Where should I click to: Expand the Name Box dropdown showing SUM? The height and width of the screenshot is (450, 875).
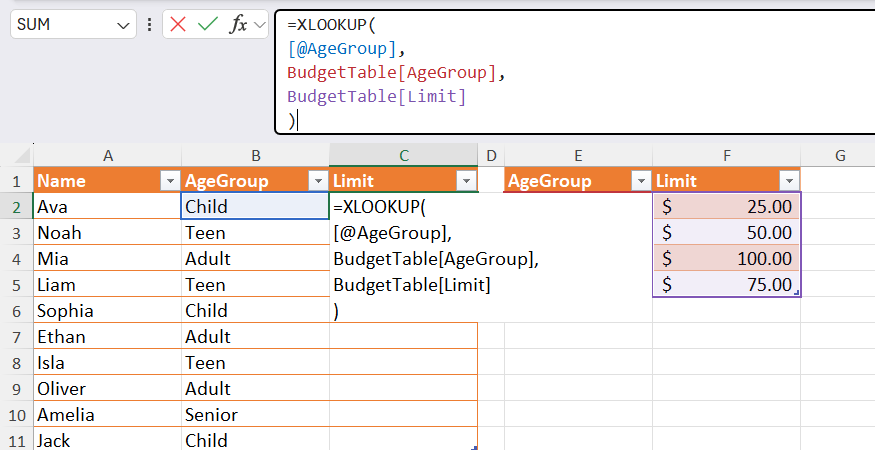click(x=123, y=25)
